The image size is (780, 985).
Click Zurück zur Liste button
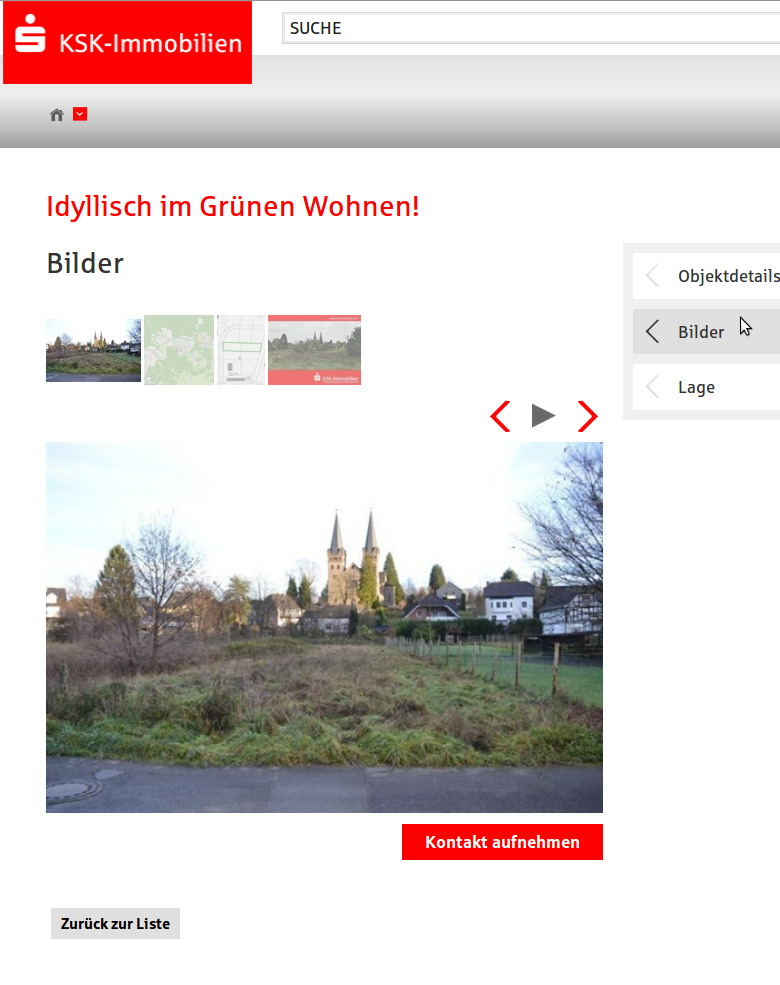(x=116, y=923)
